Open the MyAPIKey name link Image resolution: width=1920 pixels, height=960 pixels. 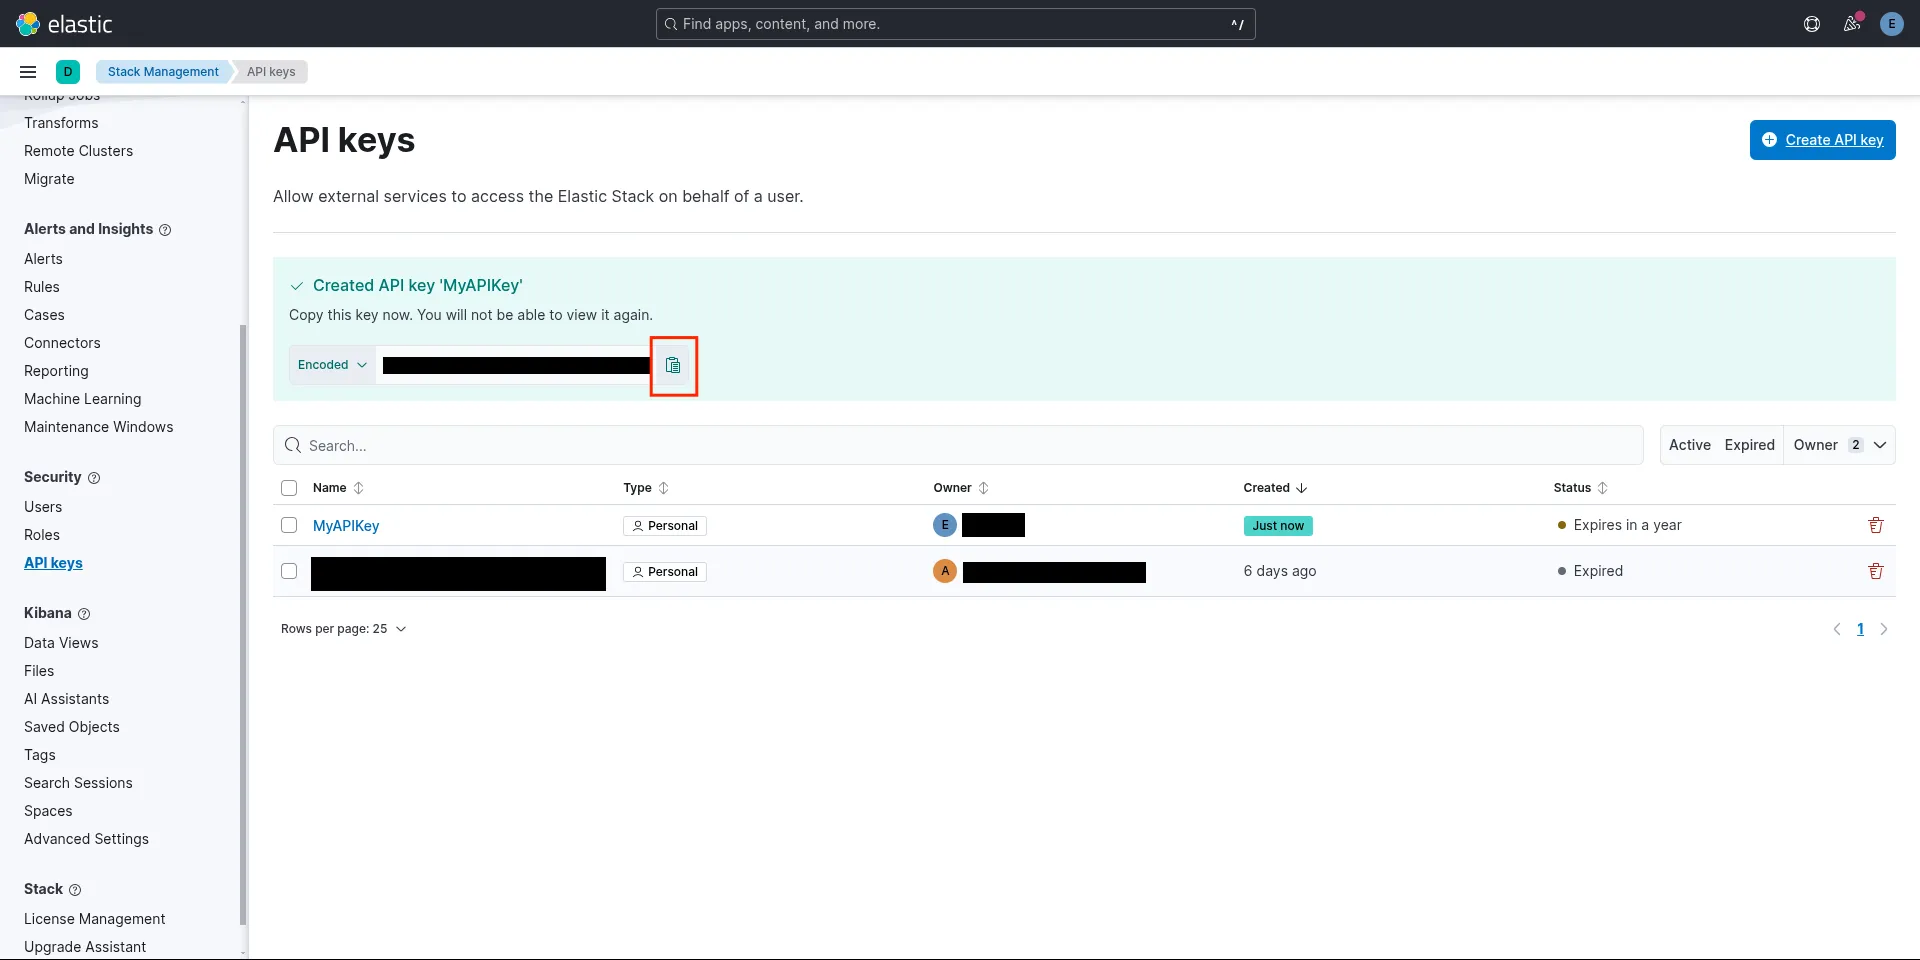coord(346,526)
